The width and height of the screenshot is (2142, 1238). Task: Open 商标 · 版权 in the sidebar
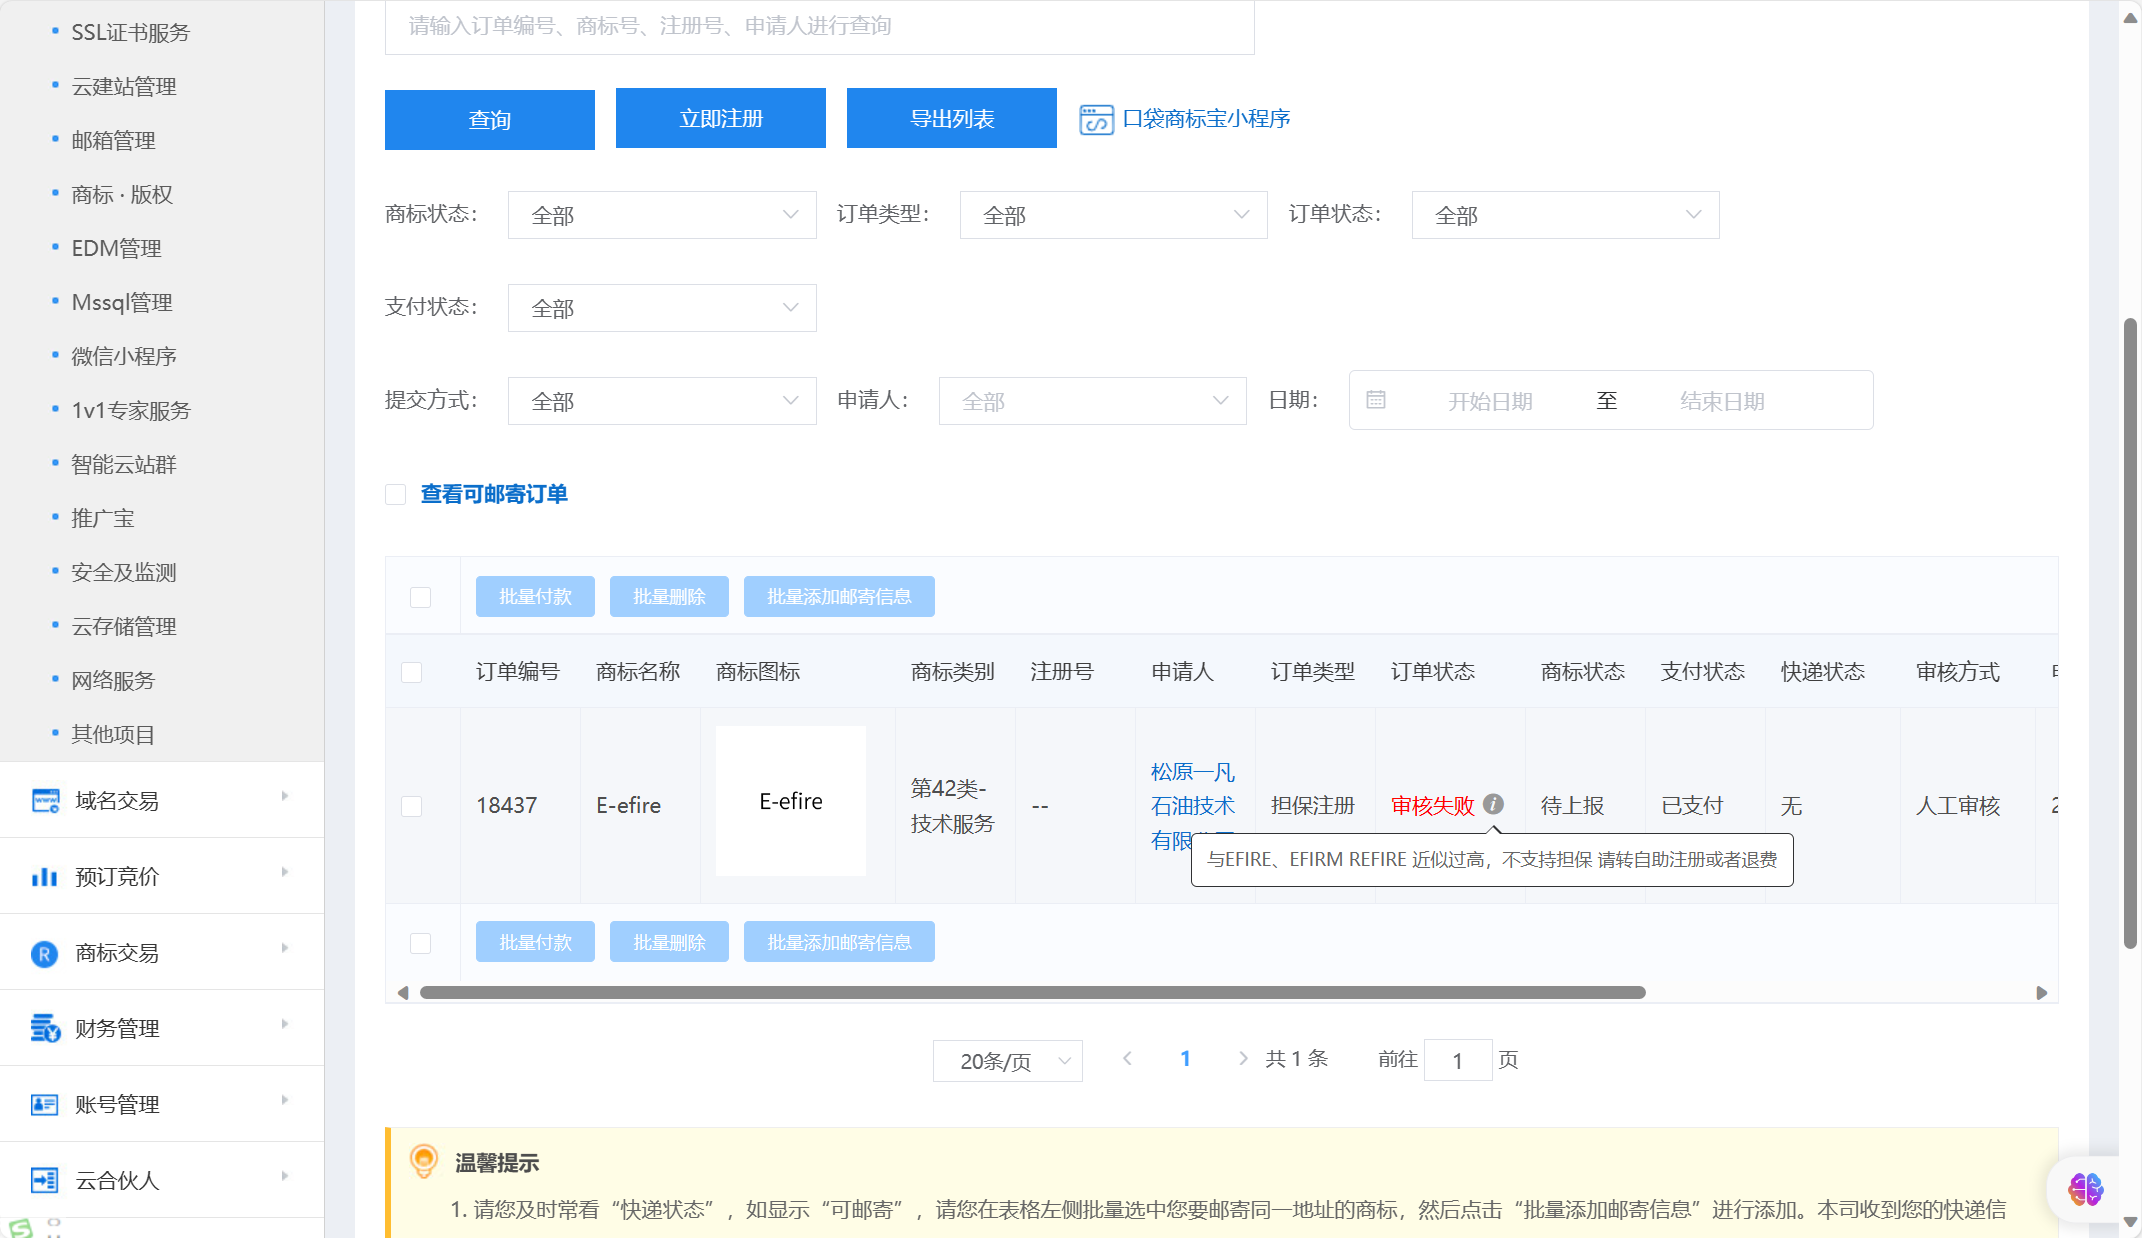point(122,195)
